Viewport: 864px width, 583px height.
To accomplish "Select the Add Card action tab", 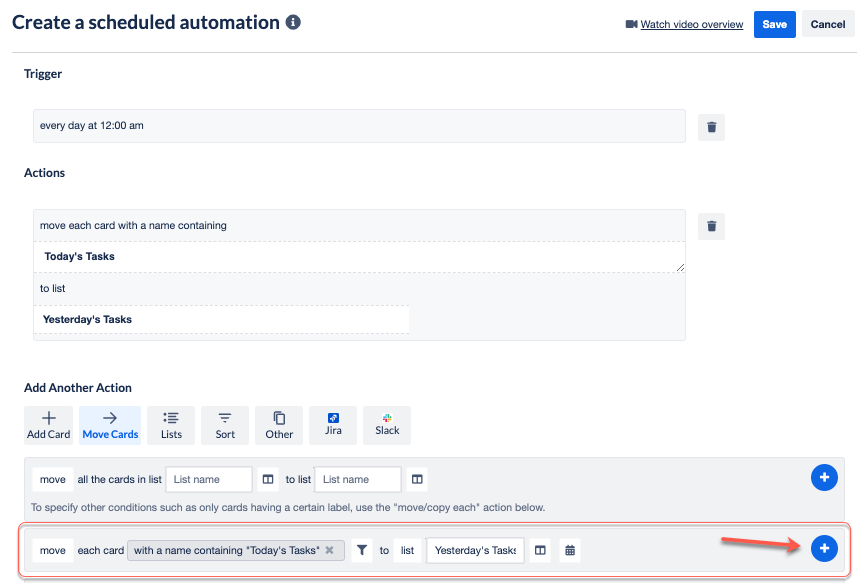I will [48, 425].
